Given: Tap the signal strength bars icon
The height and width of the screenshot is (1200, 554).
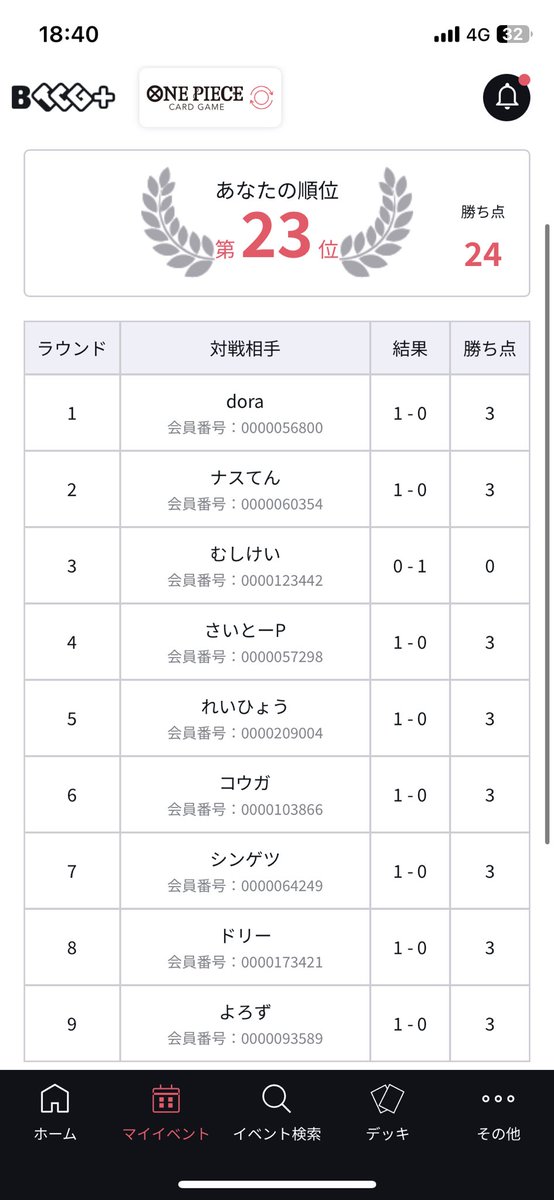Looking at the screenshot, I should [446, 34].
